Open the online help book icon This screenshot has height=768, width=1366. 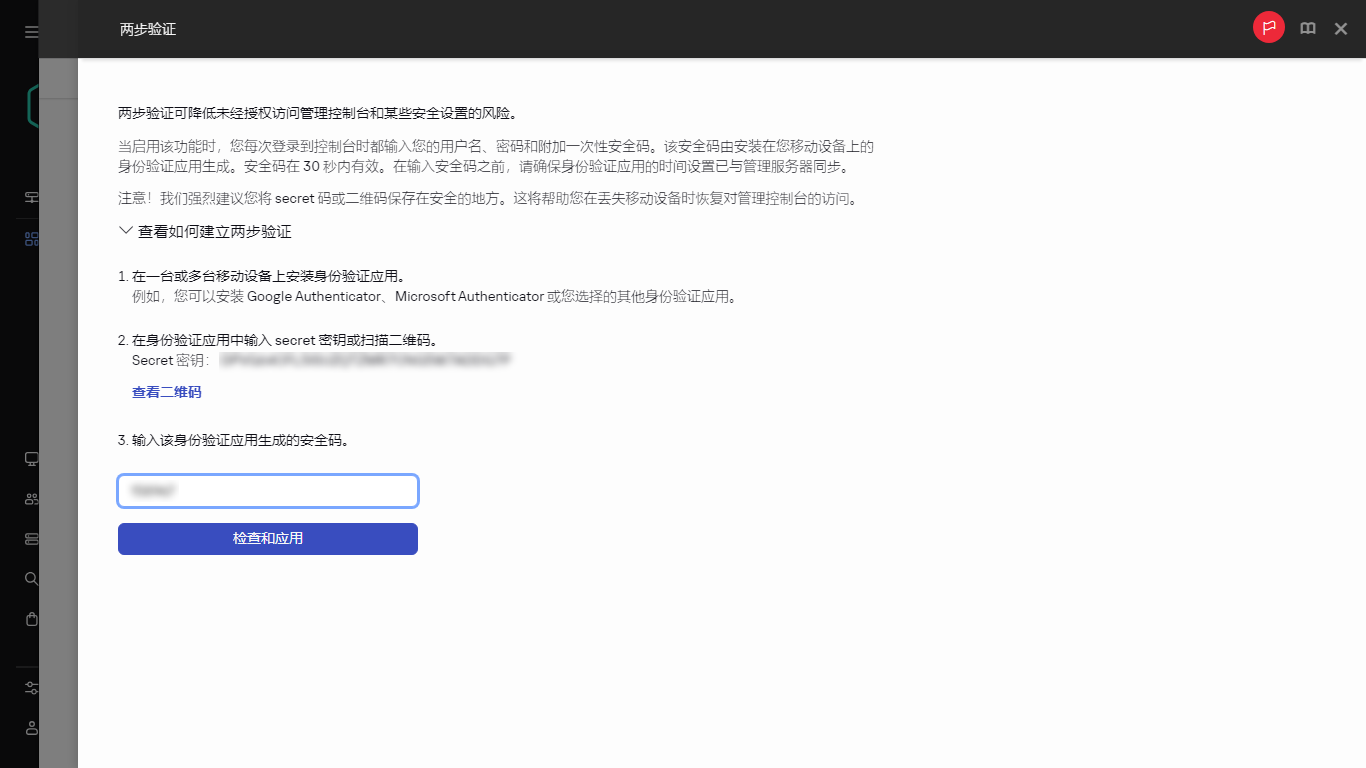pyautogui.click(x=1307, y=28)
